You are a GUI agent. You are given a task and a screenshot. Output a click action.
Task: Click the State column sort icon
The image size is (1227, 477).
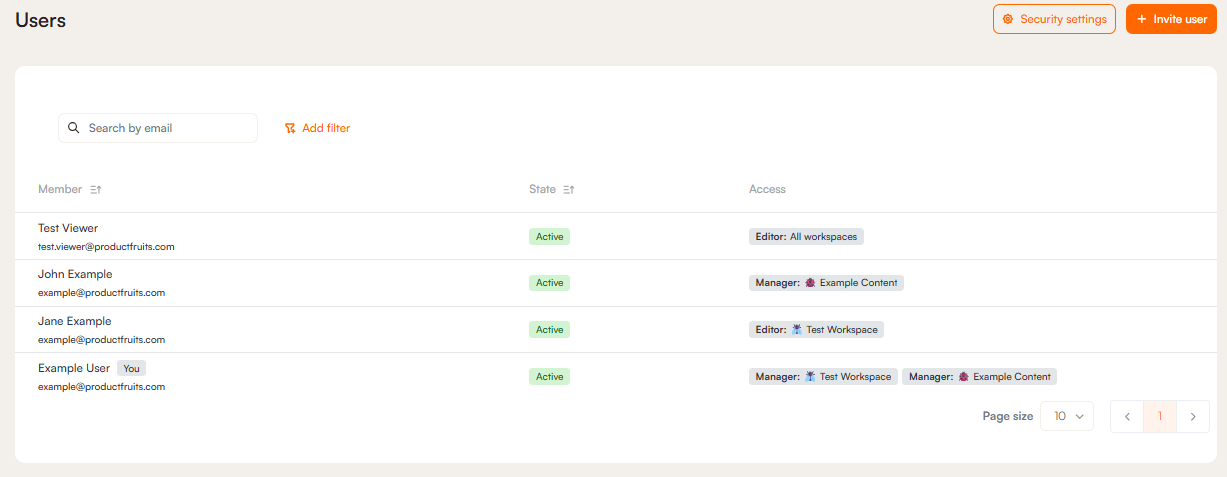tap(569, 190)
